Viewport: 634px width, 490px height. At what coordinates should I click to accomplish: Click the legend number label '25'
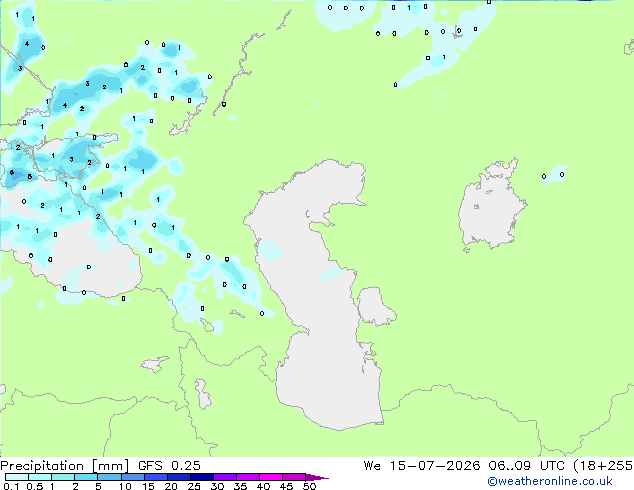194,486
